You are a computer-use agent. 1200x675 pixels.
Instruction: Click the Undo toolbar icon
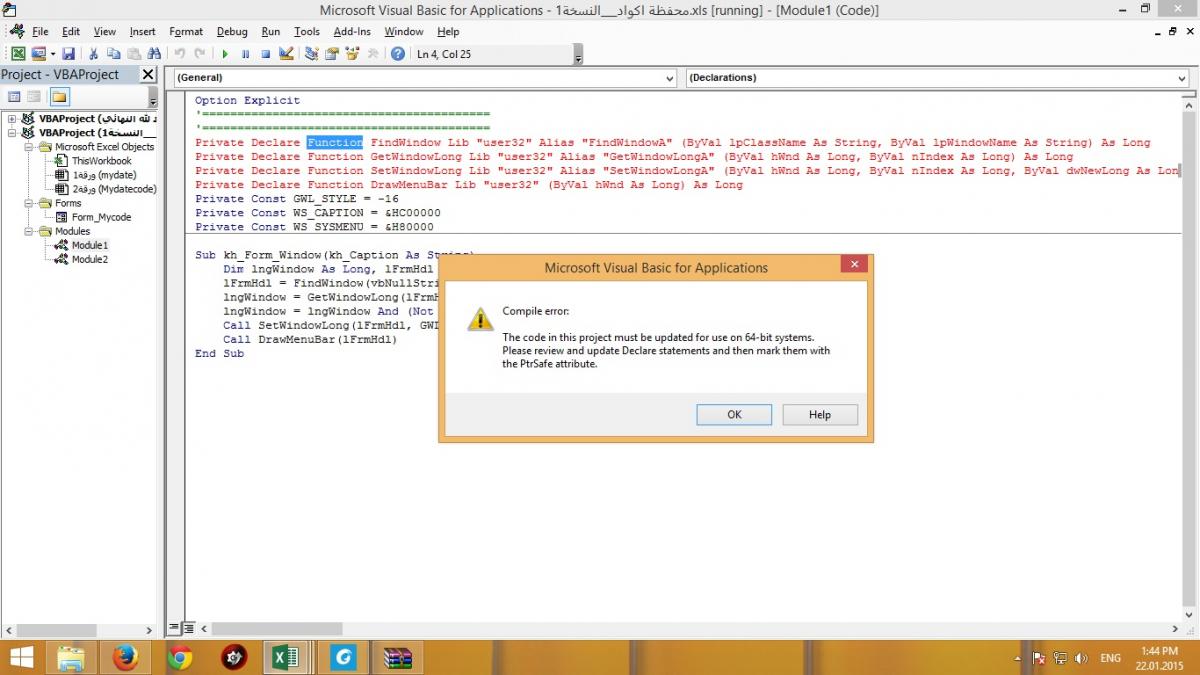179,54
